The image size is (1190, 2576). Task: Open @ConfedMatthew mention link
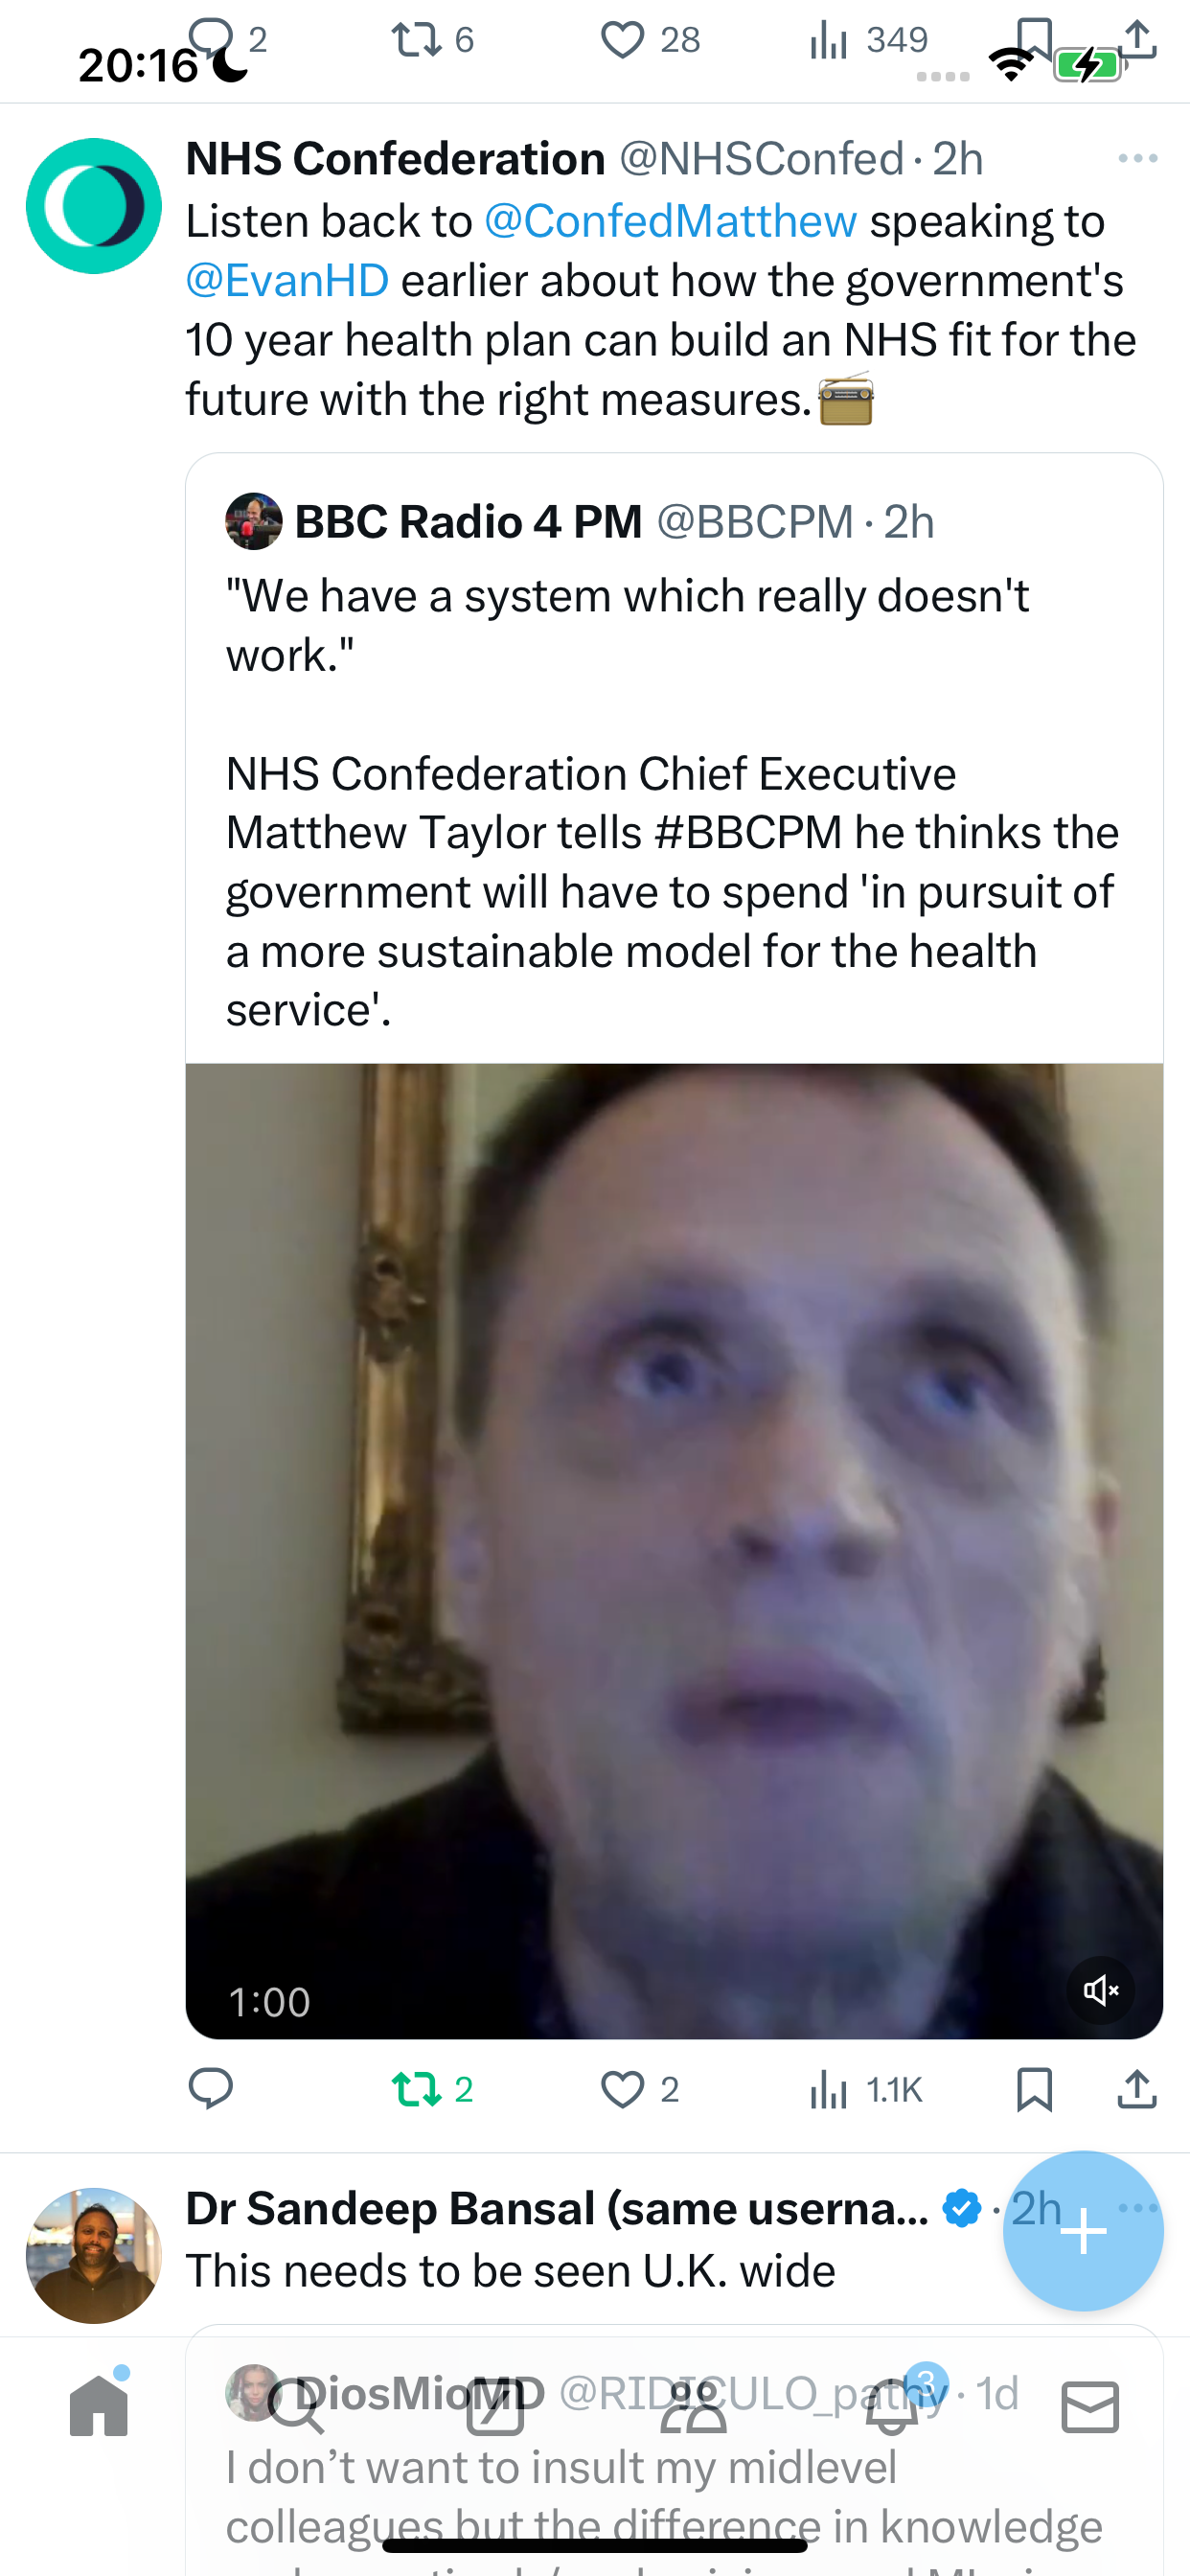tap(670, 221)
